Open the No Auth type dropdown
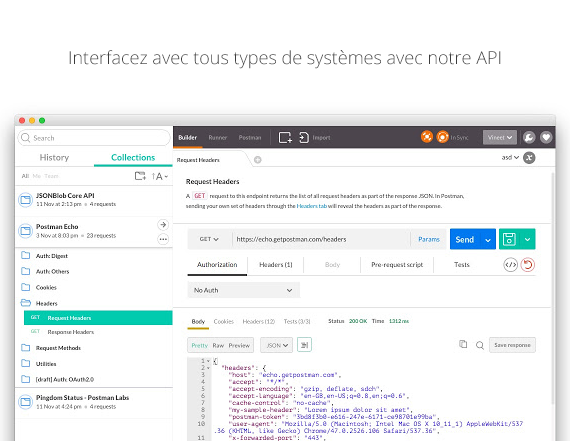Screen dimensions: 570x441 tap(244, 290)
